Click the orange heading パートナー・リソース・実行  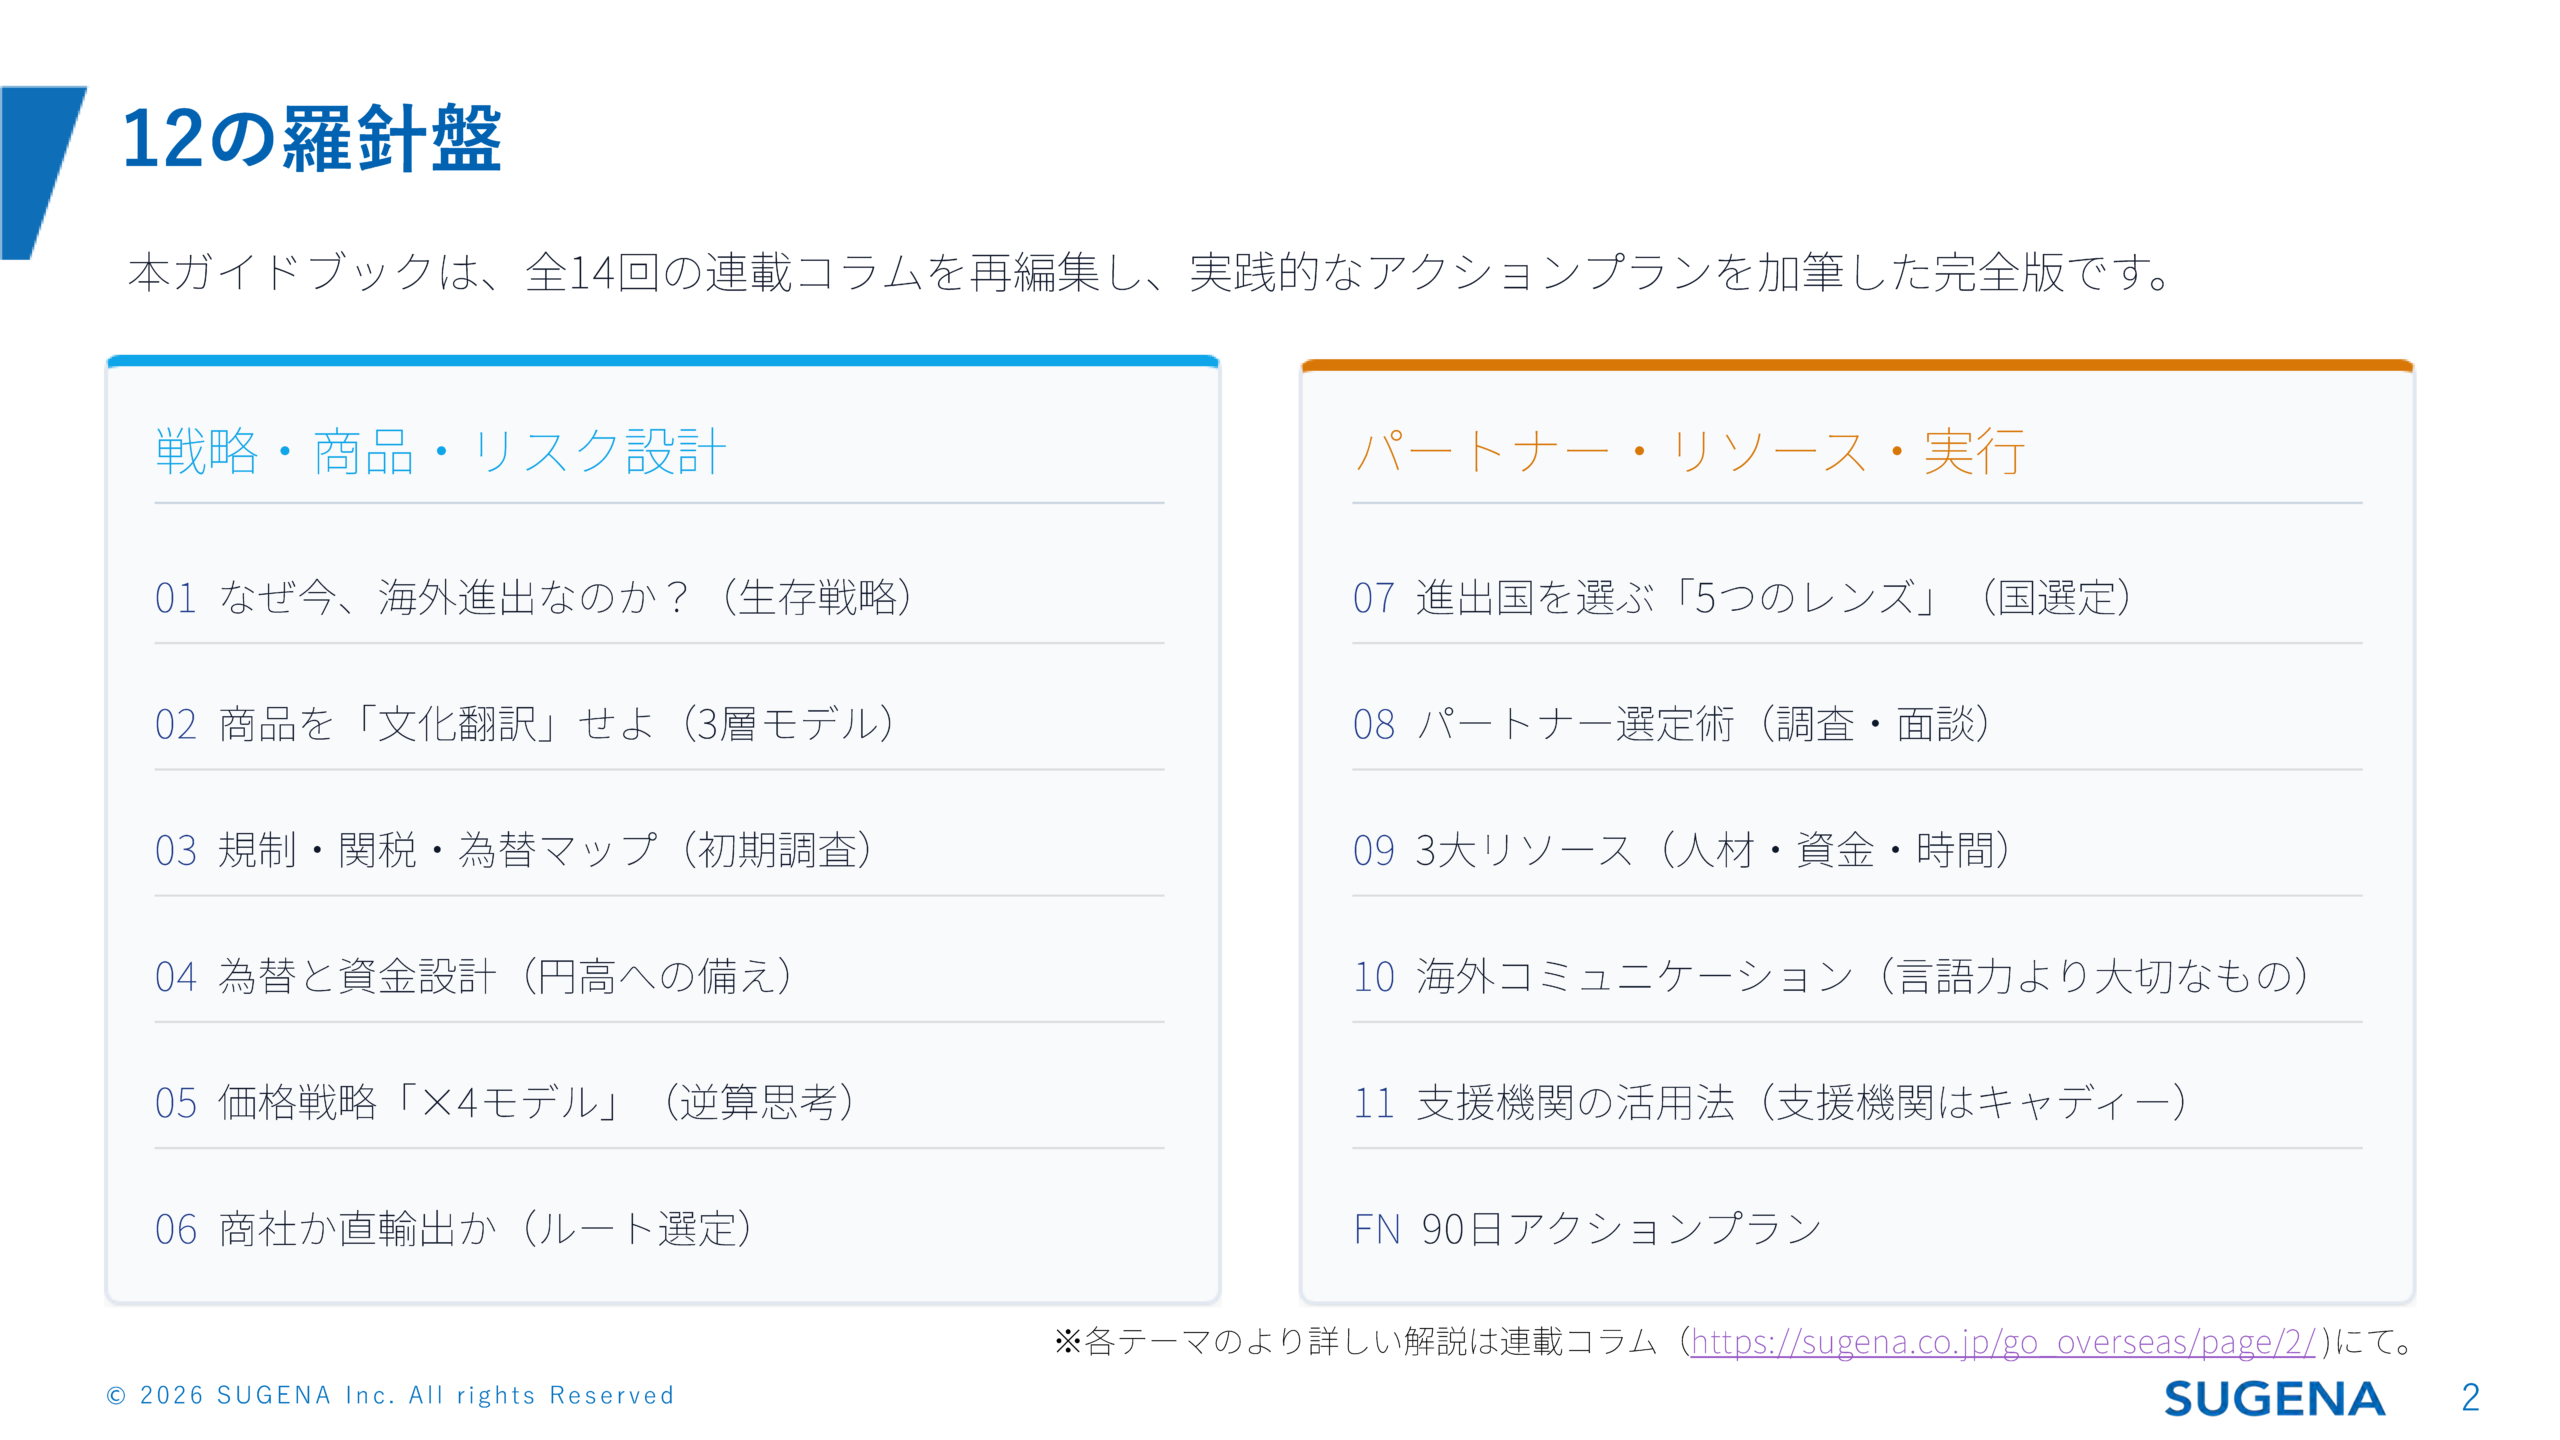(x=1689, y=452)
